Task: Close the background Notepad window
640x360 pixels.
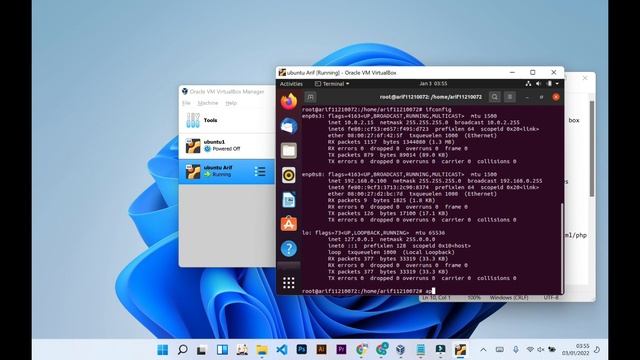Action: [585, 78]
